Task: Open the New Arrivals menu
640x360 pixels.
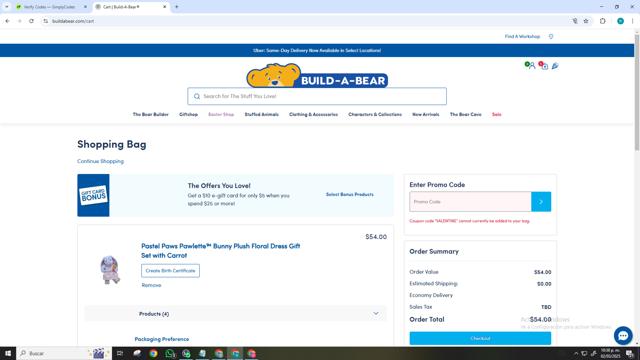Action: click(426, 114)
